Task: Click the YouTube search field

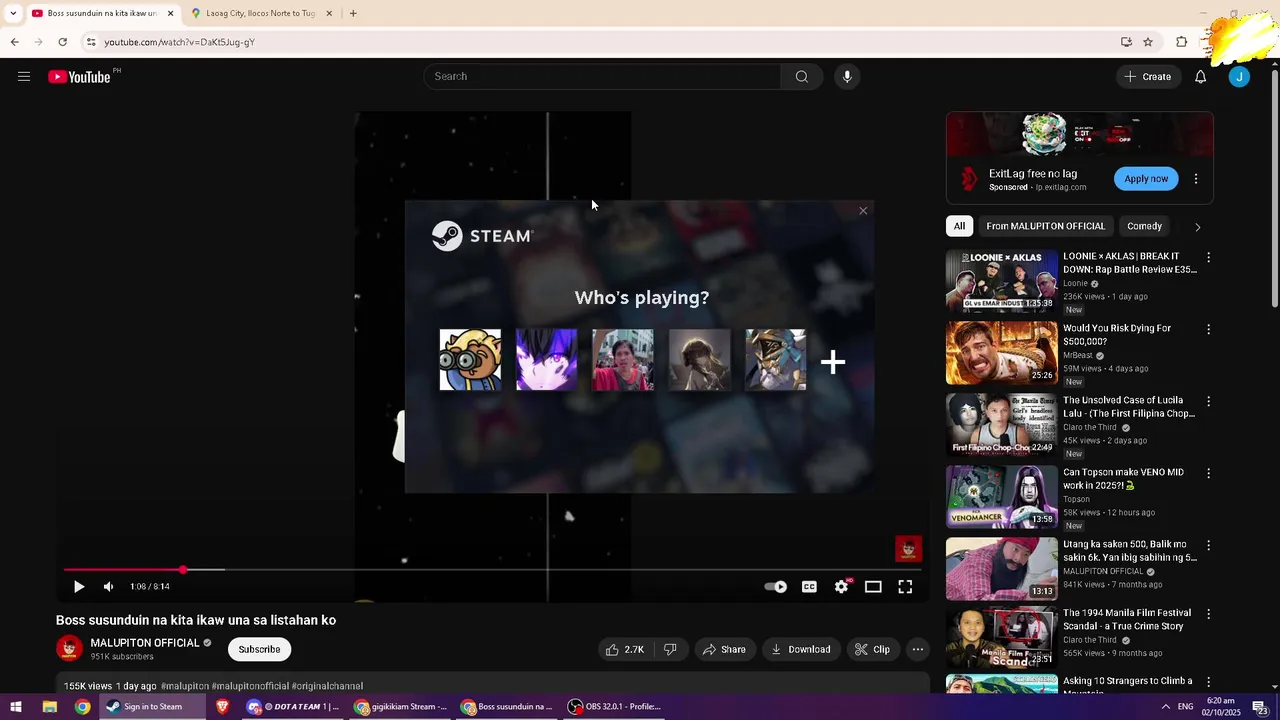Action: tap(603, 77)
